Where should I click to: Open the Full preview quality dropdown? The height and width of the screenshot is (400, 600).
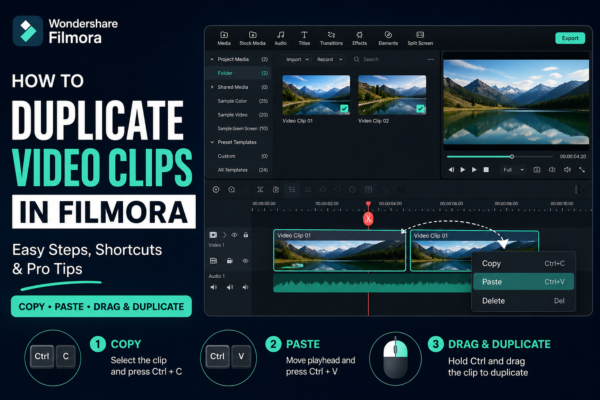[514, 170]
